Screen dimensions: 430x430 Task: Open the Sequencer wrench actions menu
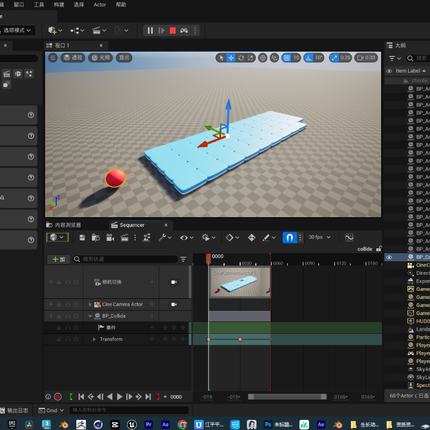(165, 238)
